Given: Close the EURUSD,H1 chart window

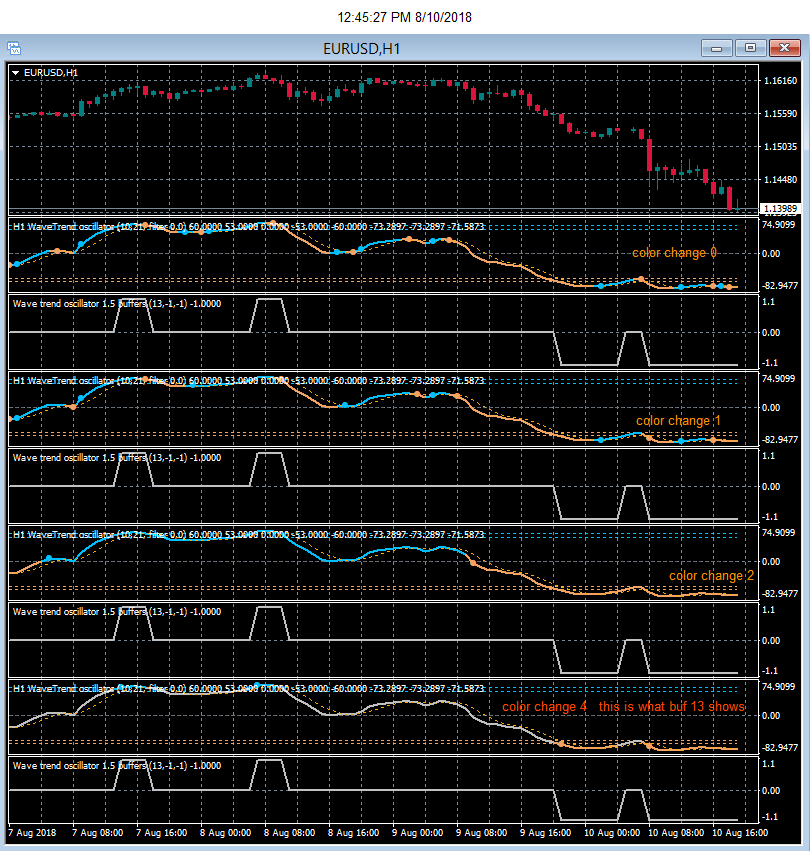Looking at the screenshot, I should pyautogui.click(x=784, y=48).
